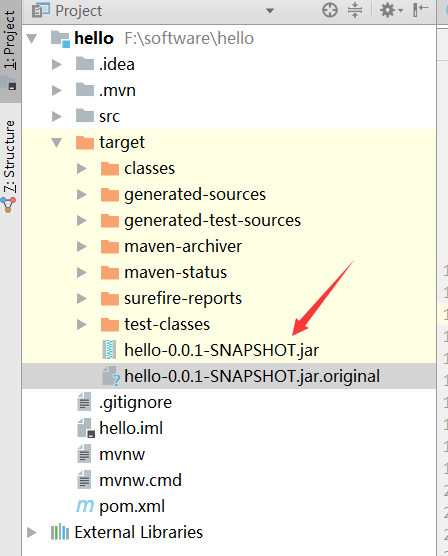Expand the .idea folder
Image resolution: width=448 pixels, height=556 pixels.
57,65
